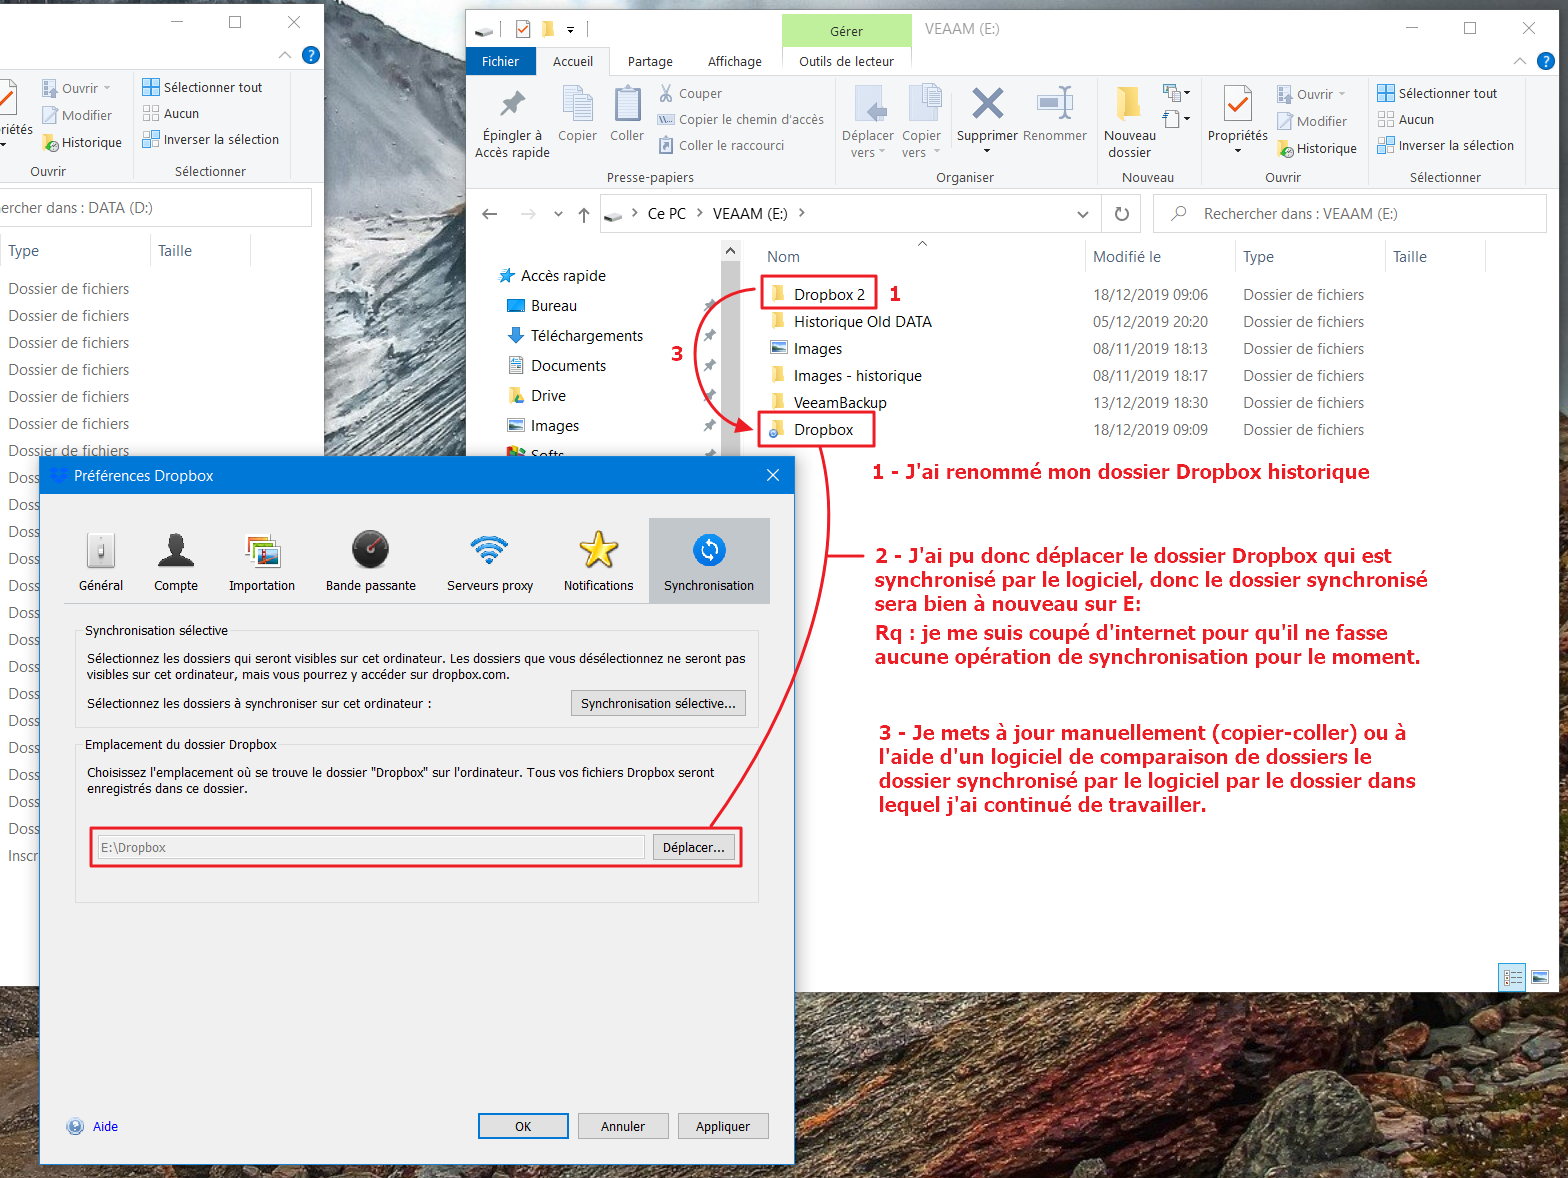Open the Général preferences tab

coord(101,561)
